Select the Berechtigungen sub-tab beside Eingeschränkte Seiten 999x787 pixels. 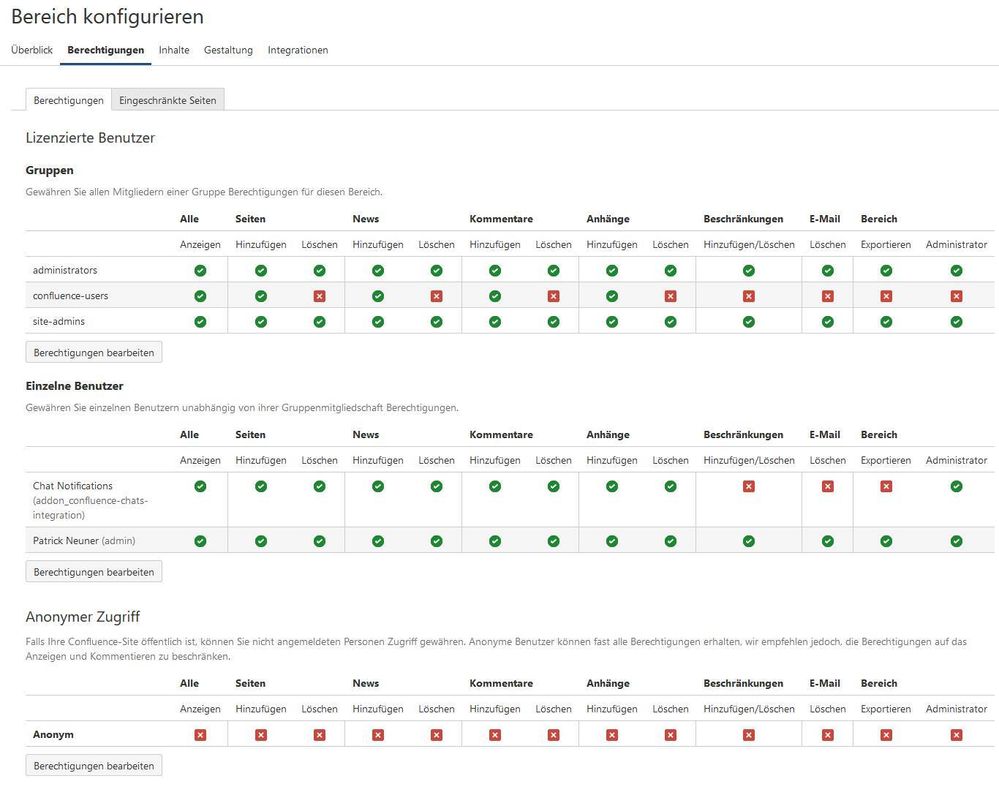[68, 100]
